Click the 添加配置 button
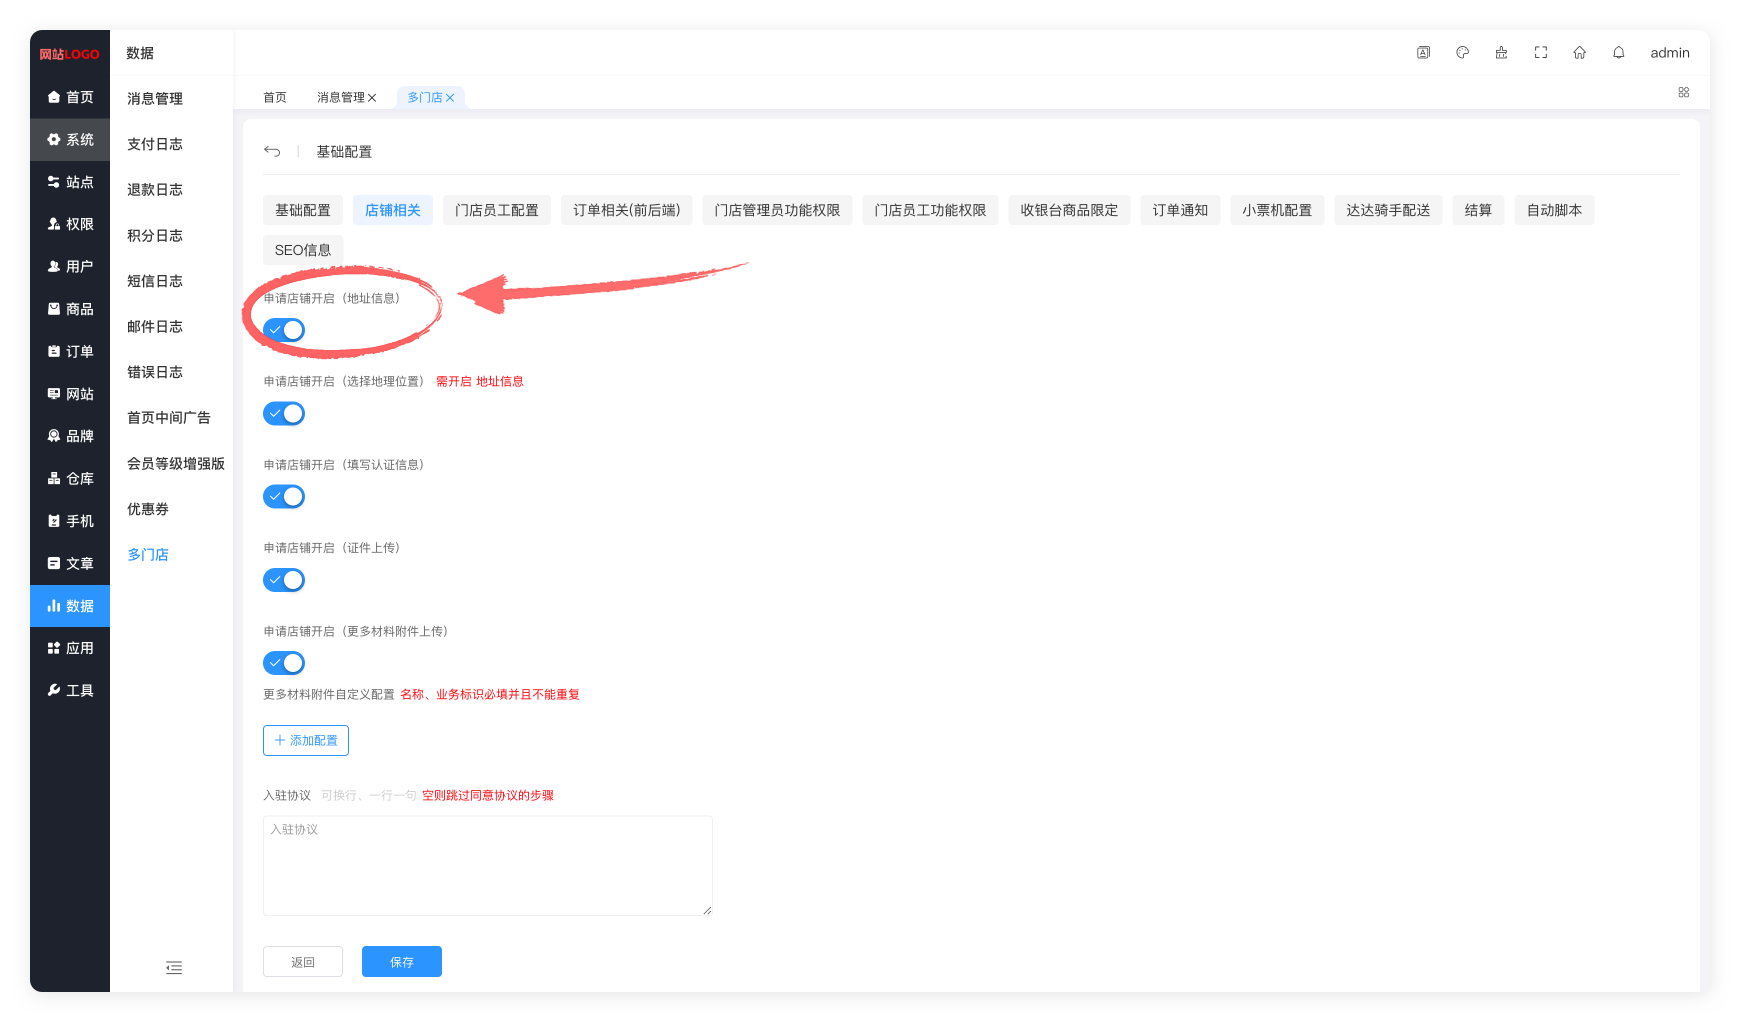Image resolution: width=1740 pixels, height=1022 pixels. (306, 740)
